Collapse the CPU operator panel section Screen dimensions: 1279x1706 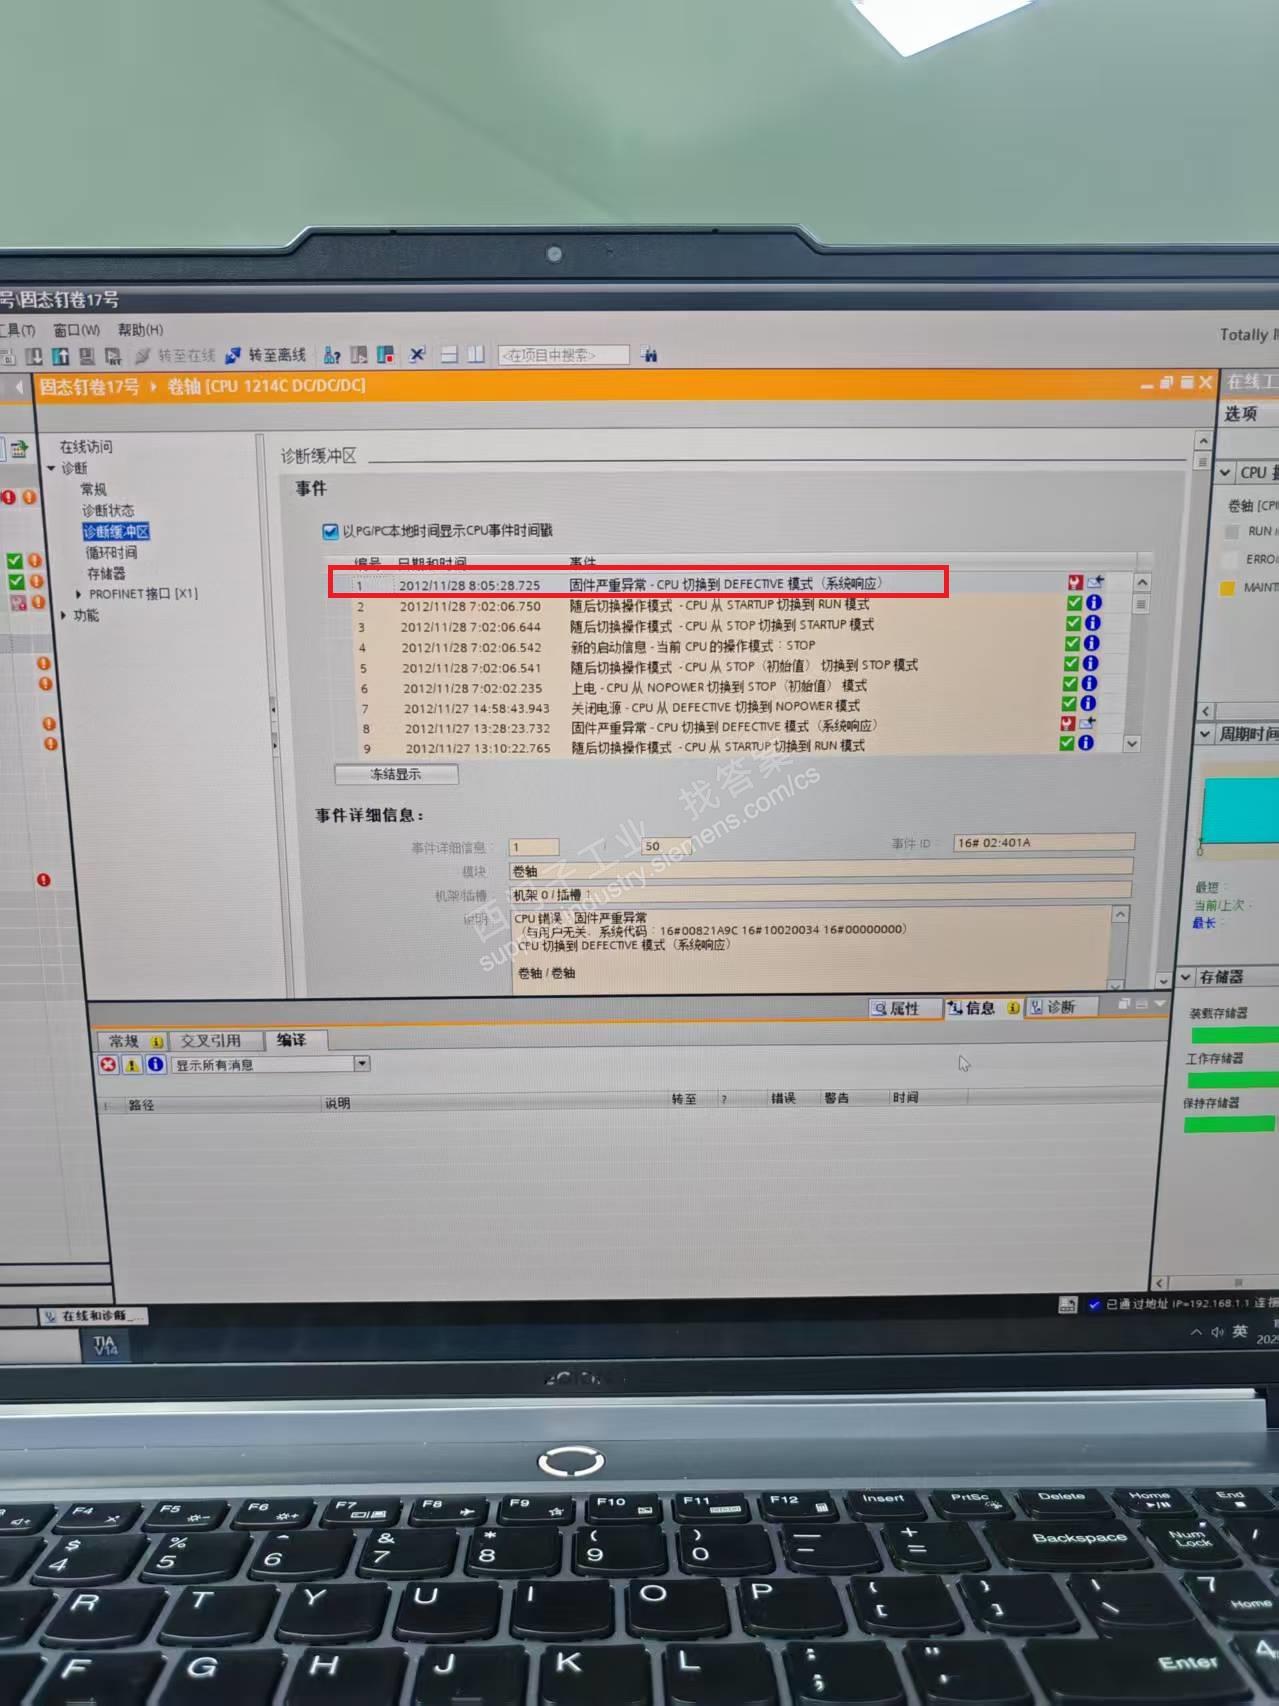coord(1225,473)
